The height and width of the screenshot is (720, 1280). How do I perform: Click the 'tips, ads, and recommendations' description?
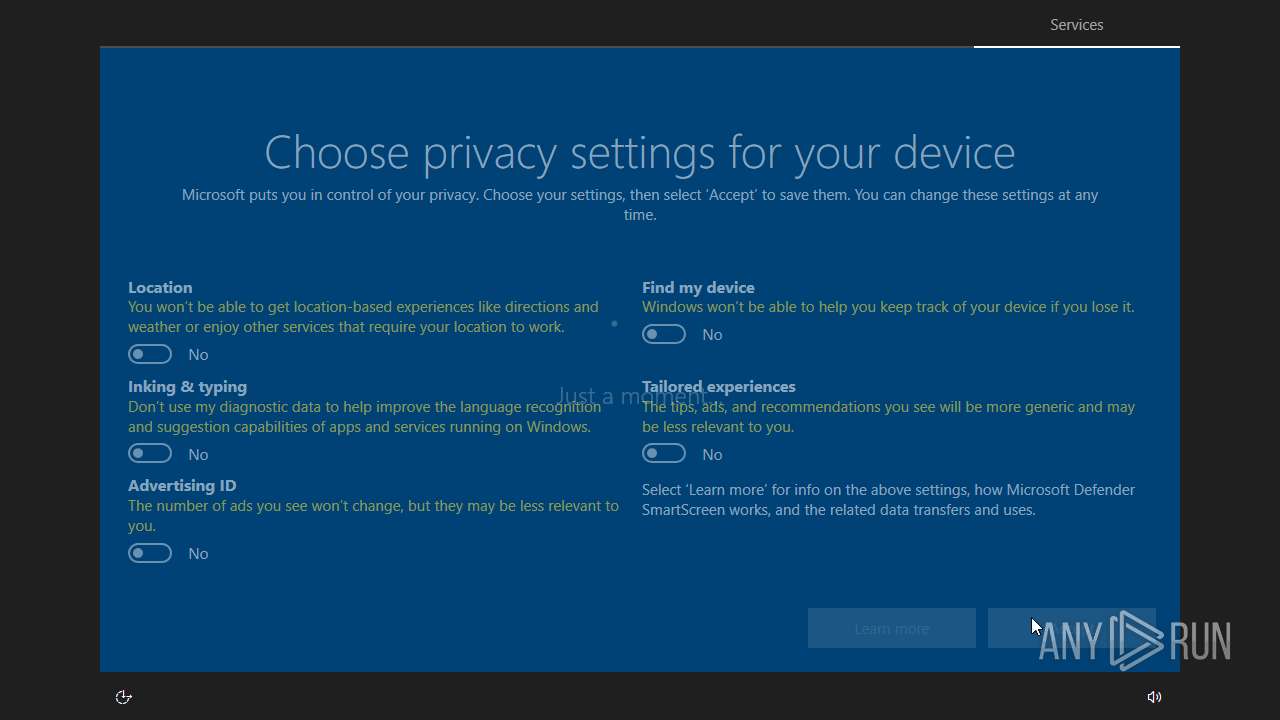click(x=888, y=416)
